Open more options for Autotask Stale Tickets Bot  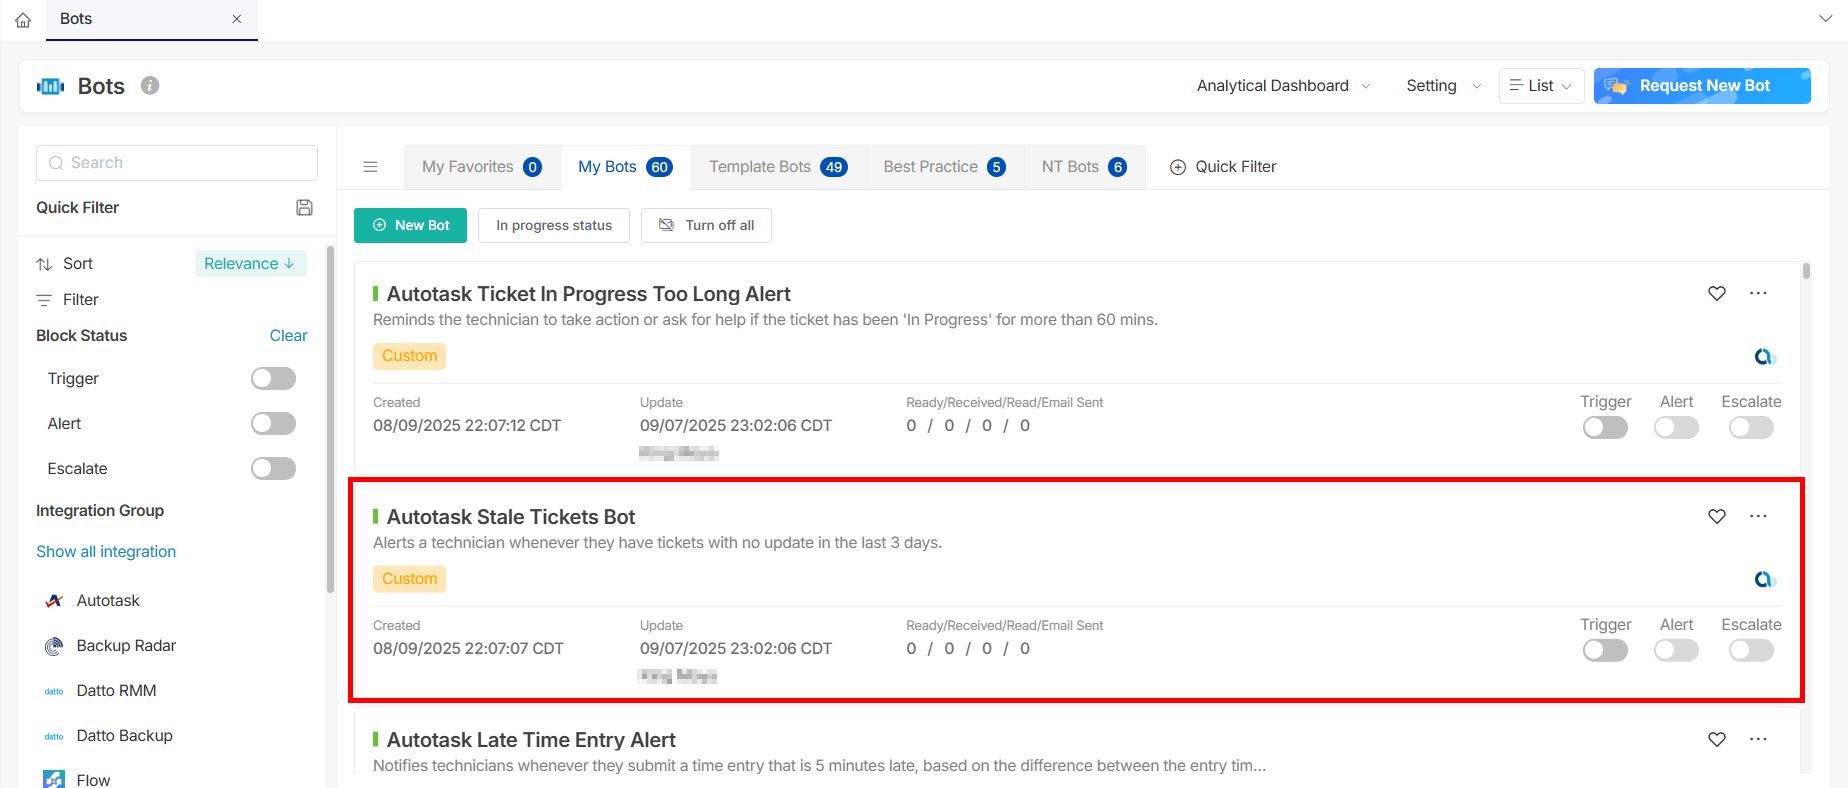(1758, 516)
